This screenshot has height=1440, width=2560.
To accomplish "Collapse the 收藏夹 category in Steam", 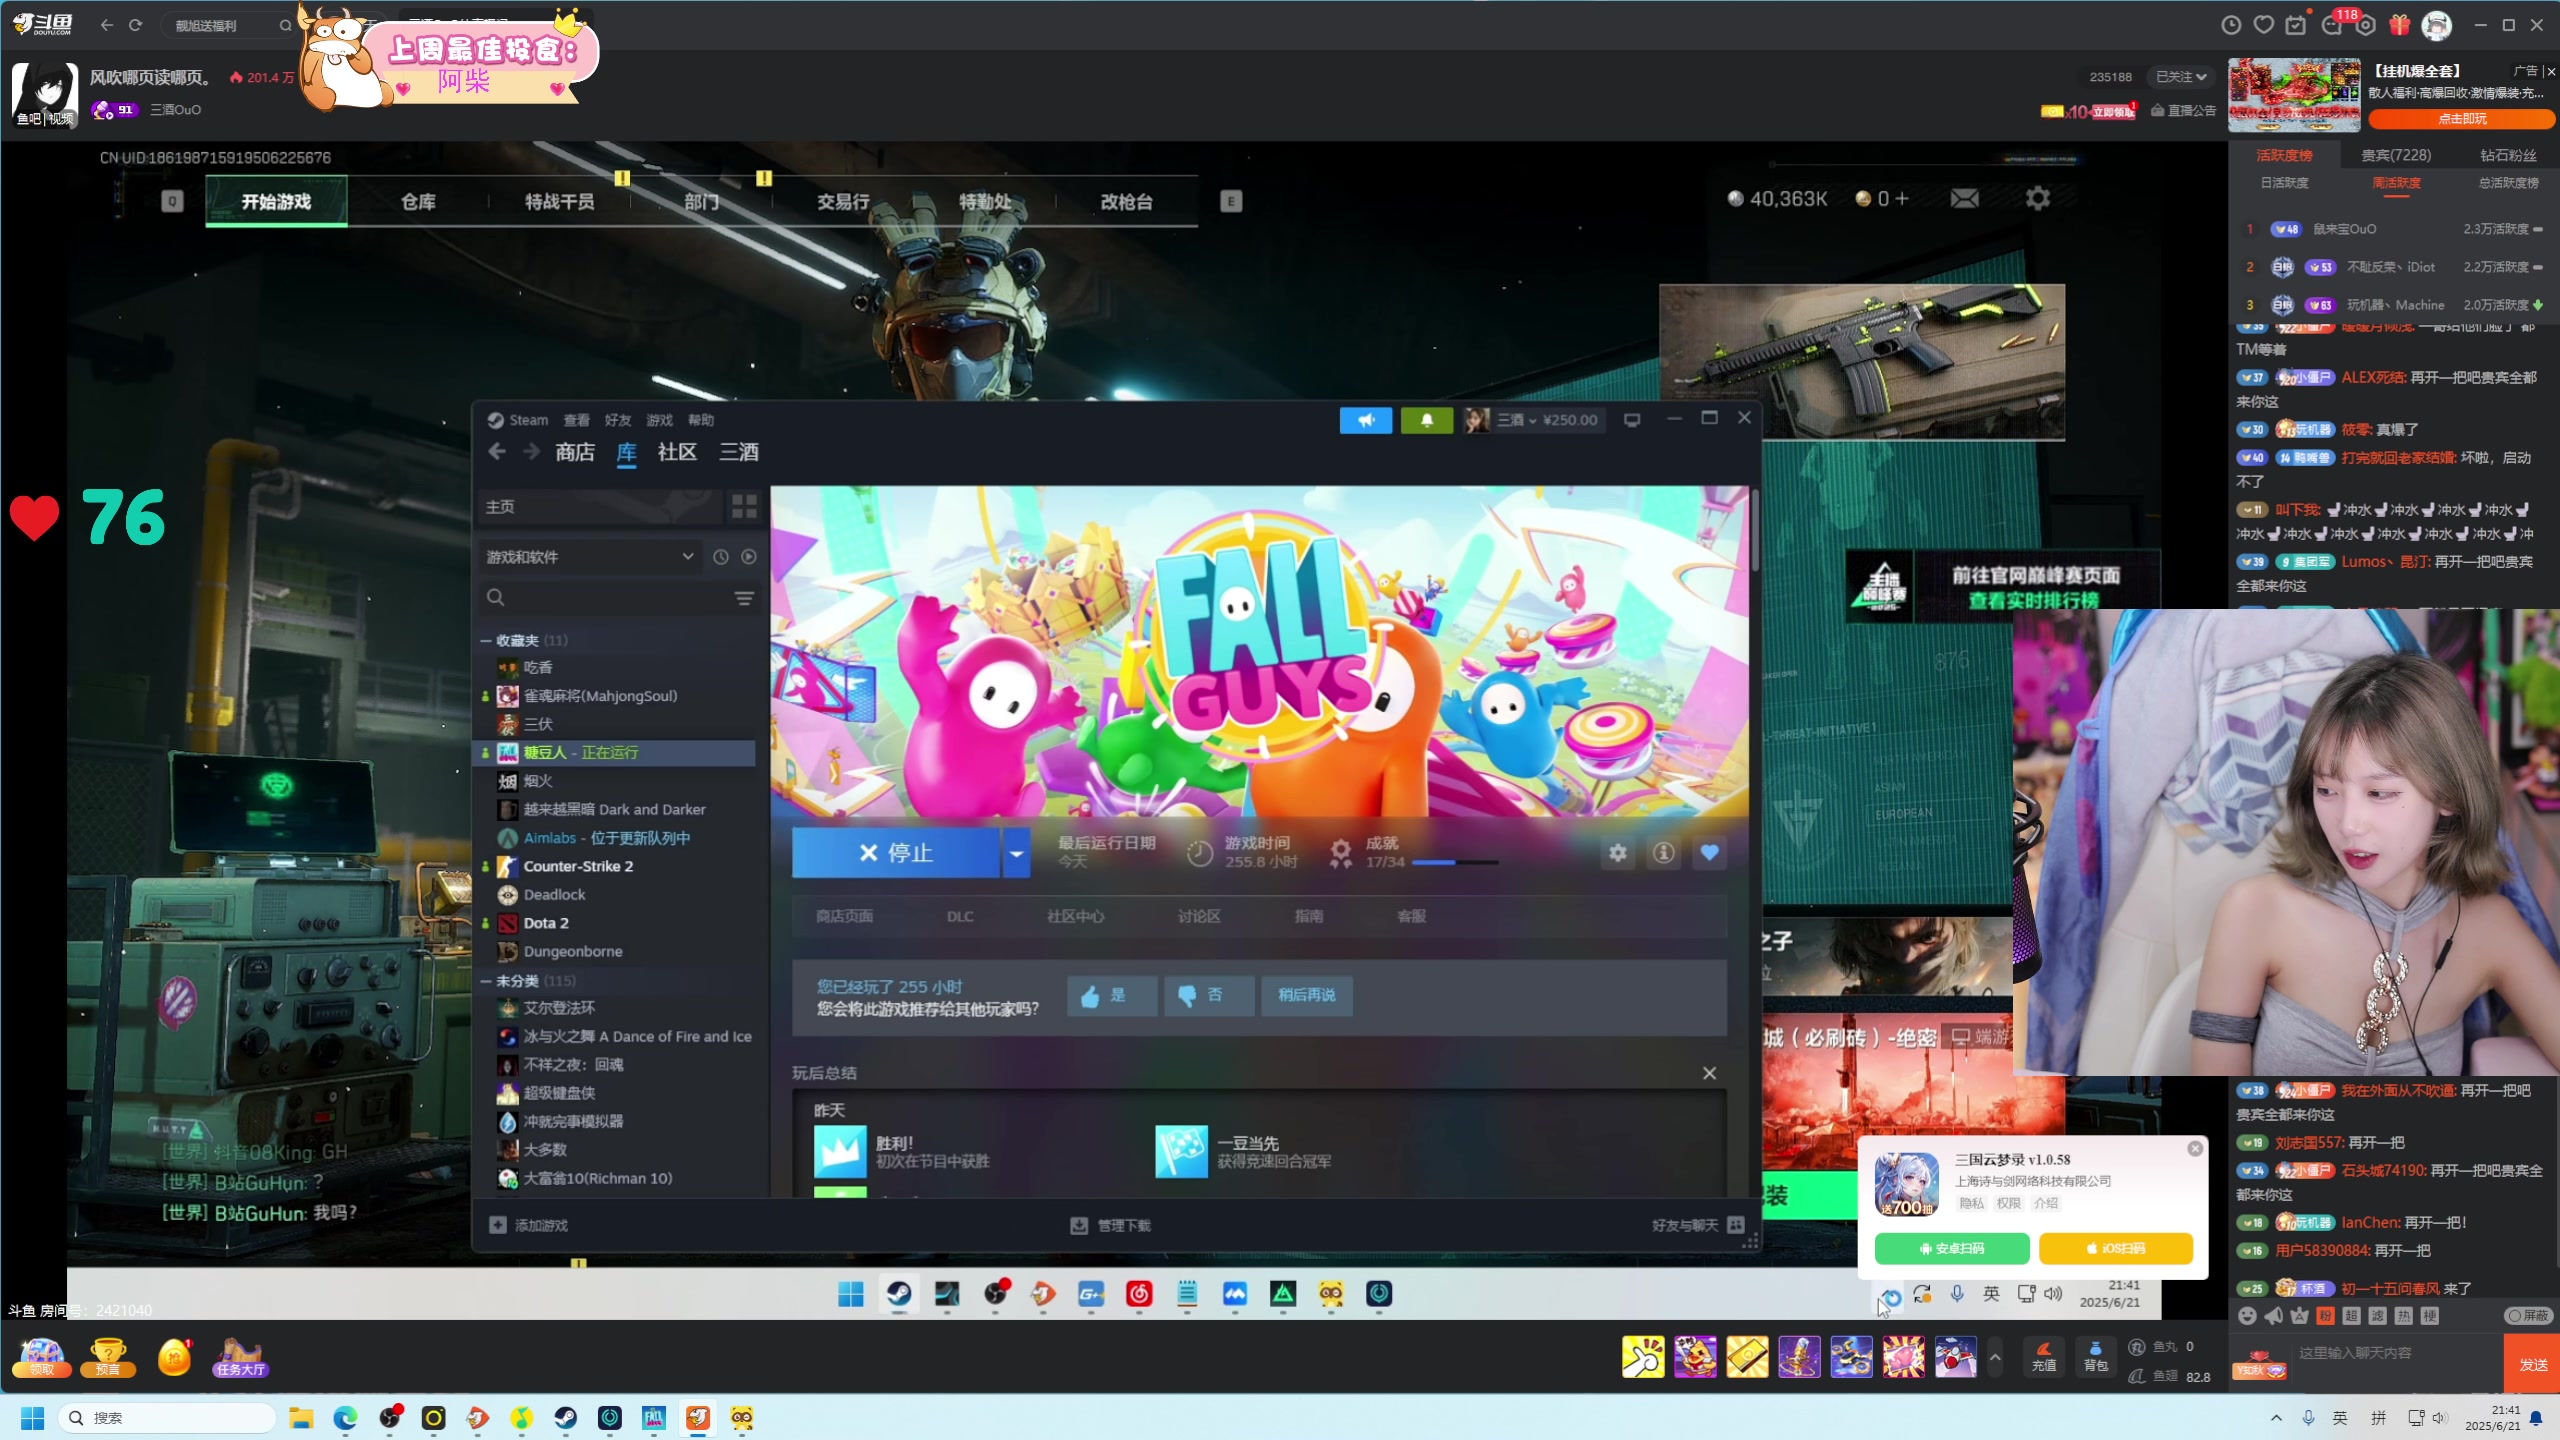I will 486,640.
